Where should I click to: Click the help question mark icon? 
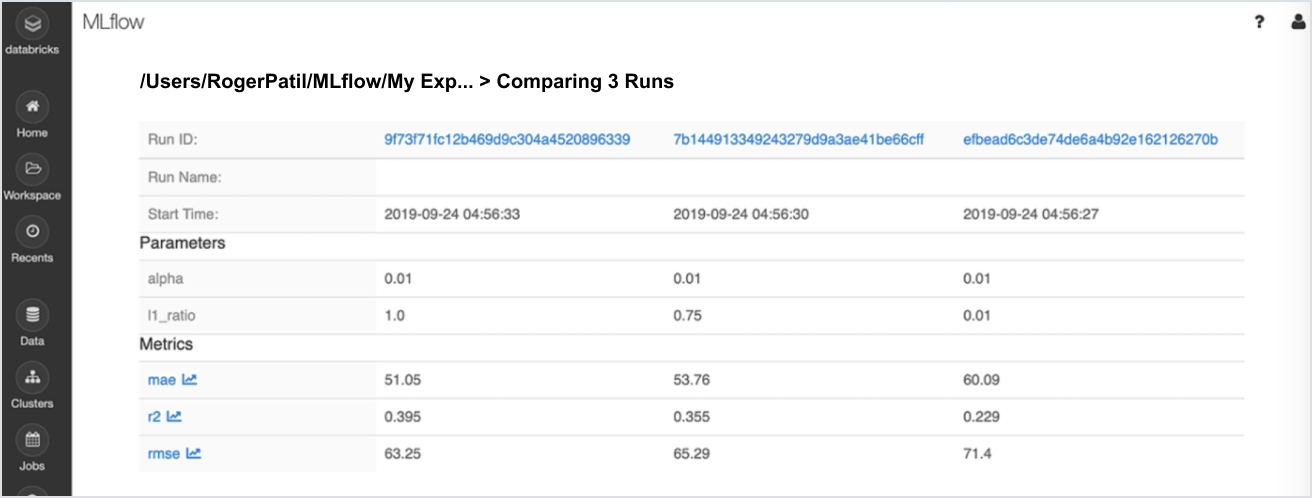pyautogui.click(x=1260, y=23)
